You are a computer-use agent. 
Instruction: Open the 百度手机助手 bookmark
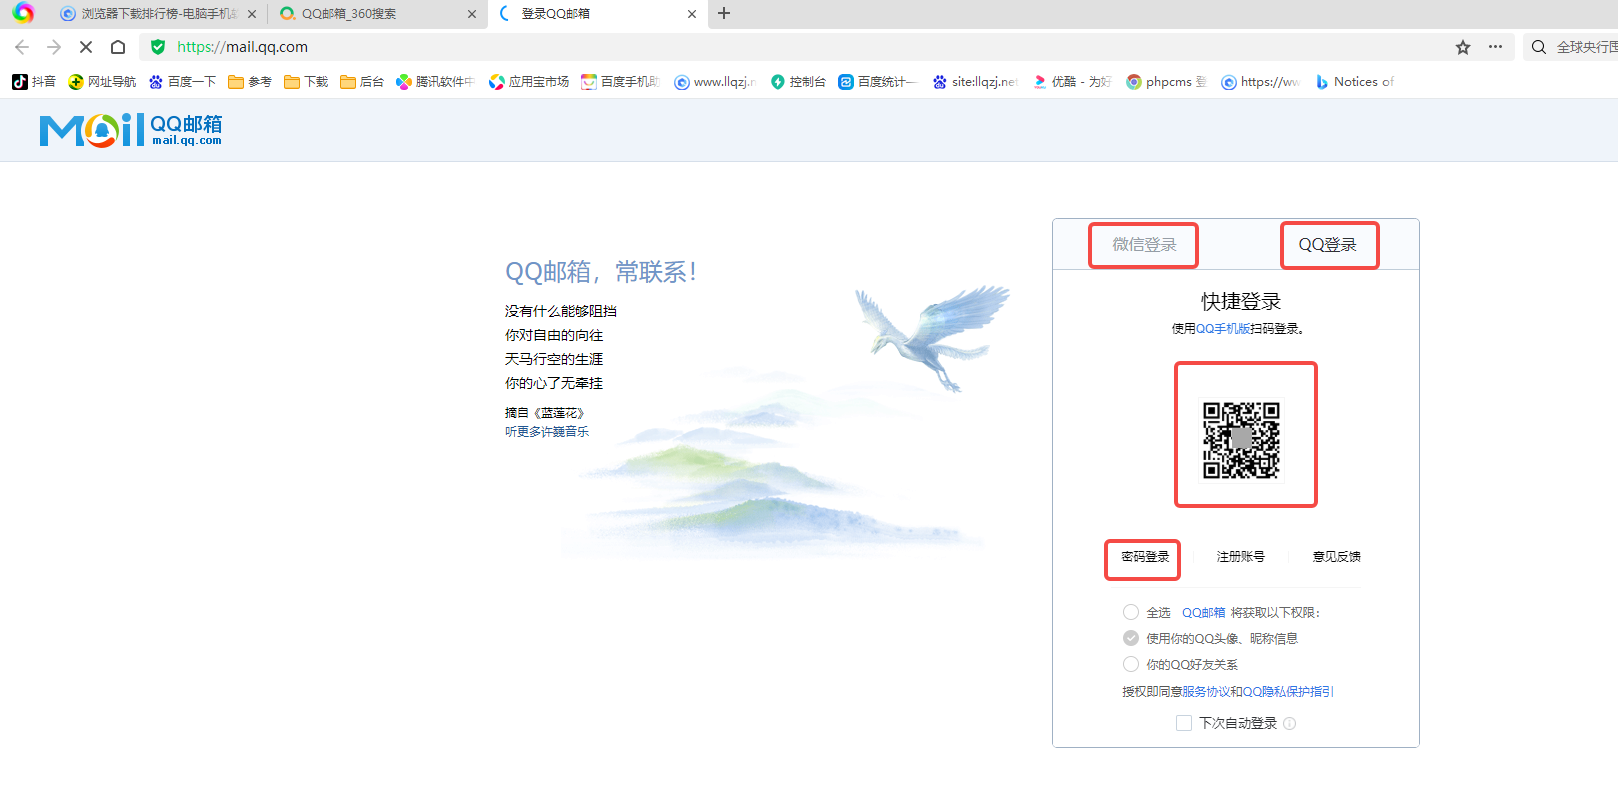pos(620,82)
